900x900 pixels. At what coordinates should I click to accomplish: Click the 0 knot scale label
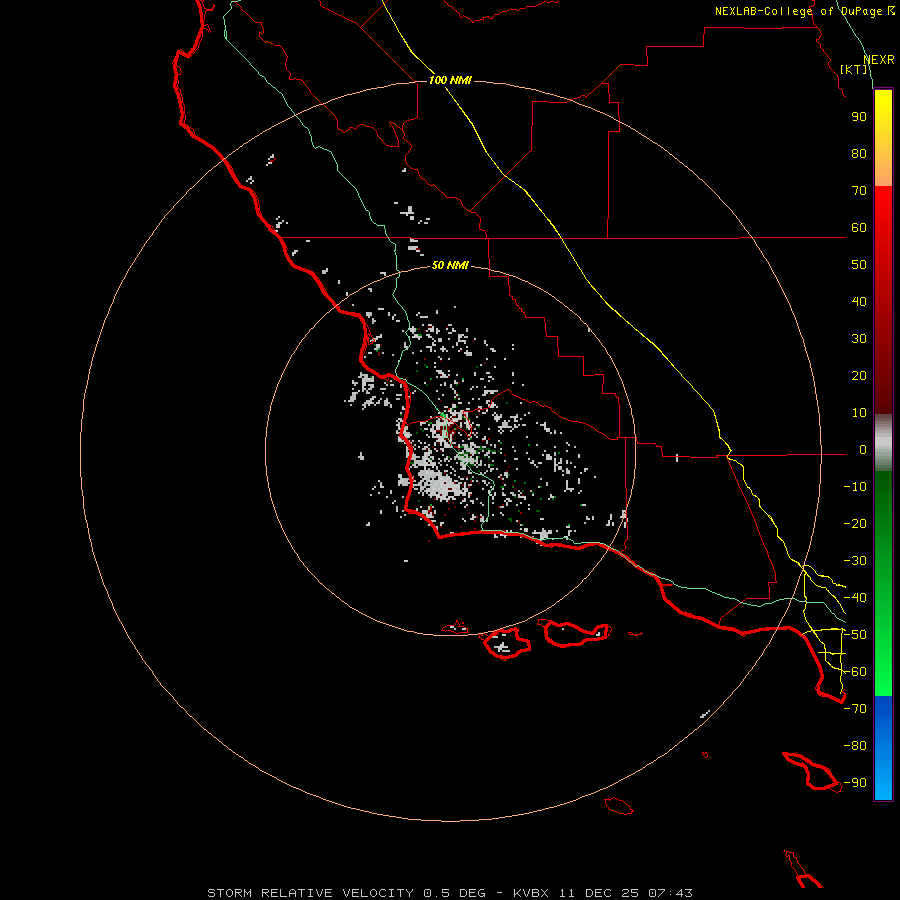pyautogui.click(x=863, y=450)
